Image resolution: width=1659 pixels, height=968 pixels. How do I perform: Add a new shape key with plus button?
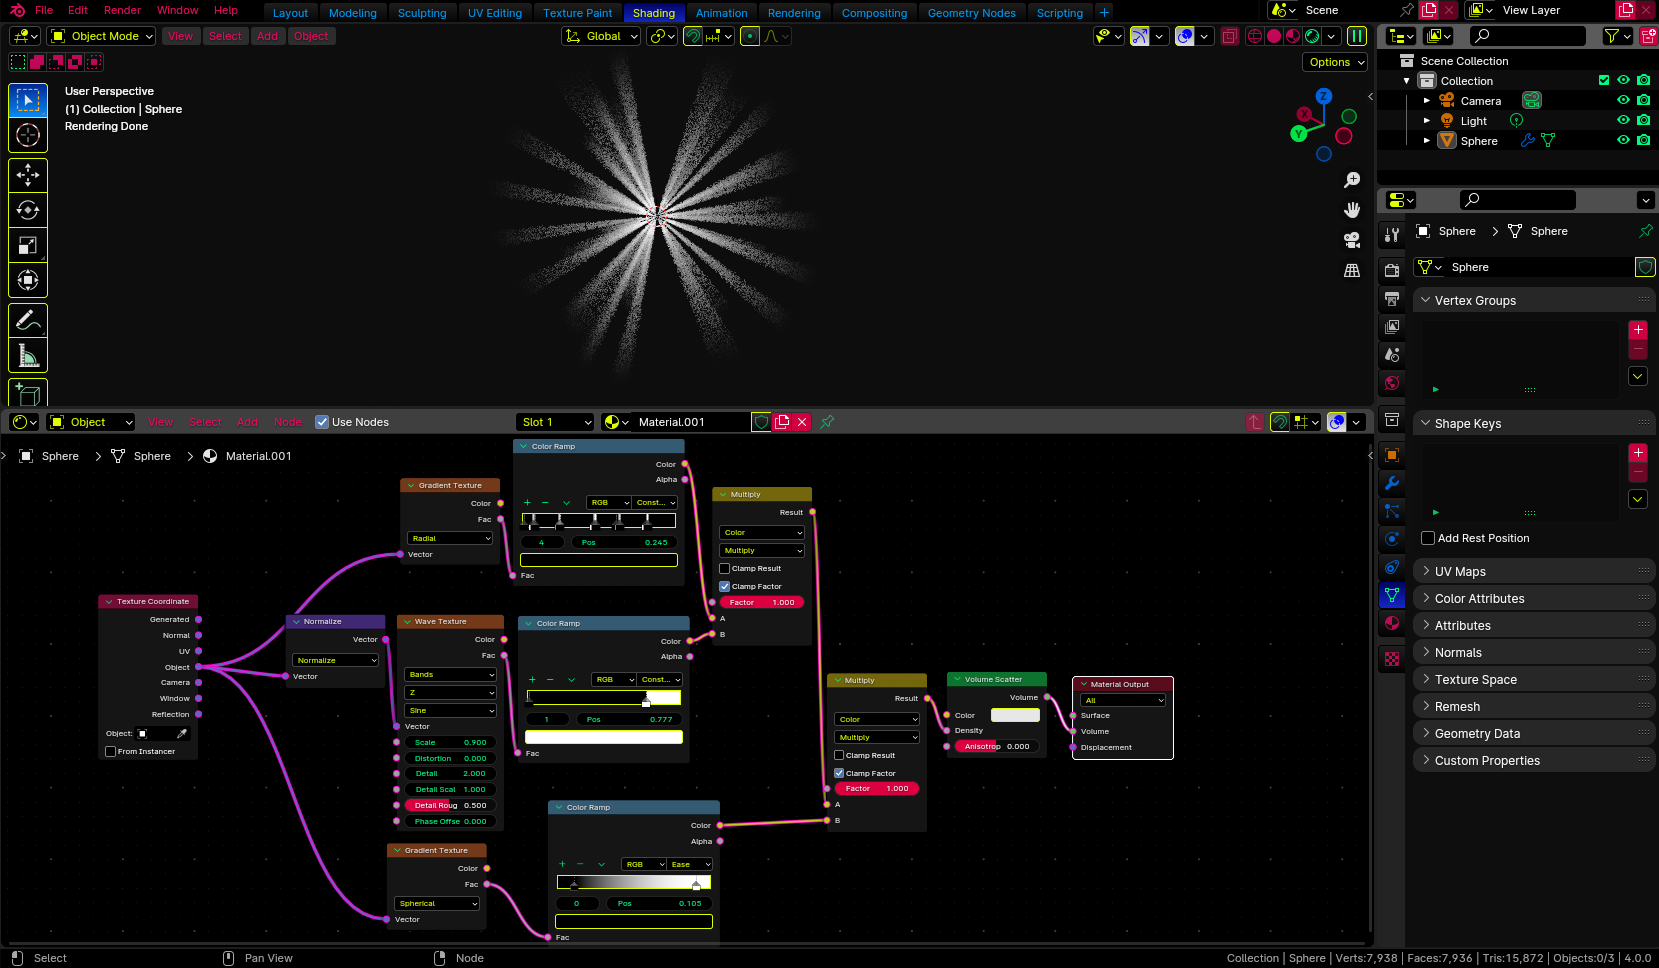coord(1638,453)
